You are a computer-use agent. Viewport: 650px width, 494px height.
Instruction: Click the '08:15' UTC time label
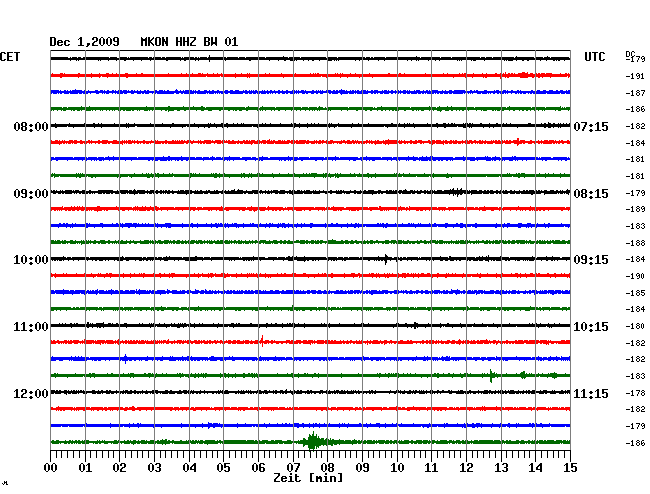(591, 194)
